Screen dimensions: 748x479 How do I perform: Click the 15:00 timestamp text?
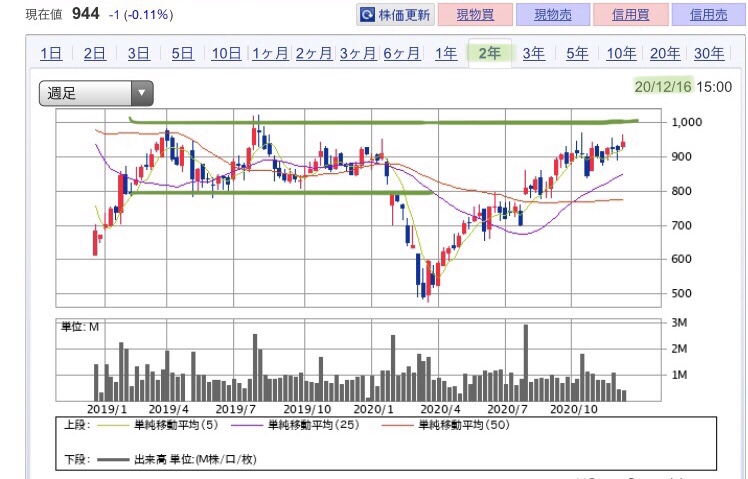tap(714, 87)
